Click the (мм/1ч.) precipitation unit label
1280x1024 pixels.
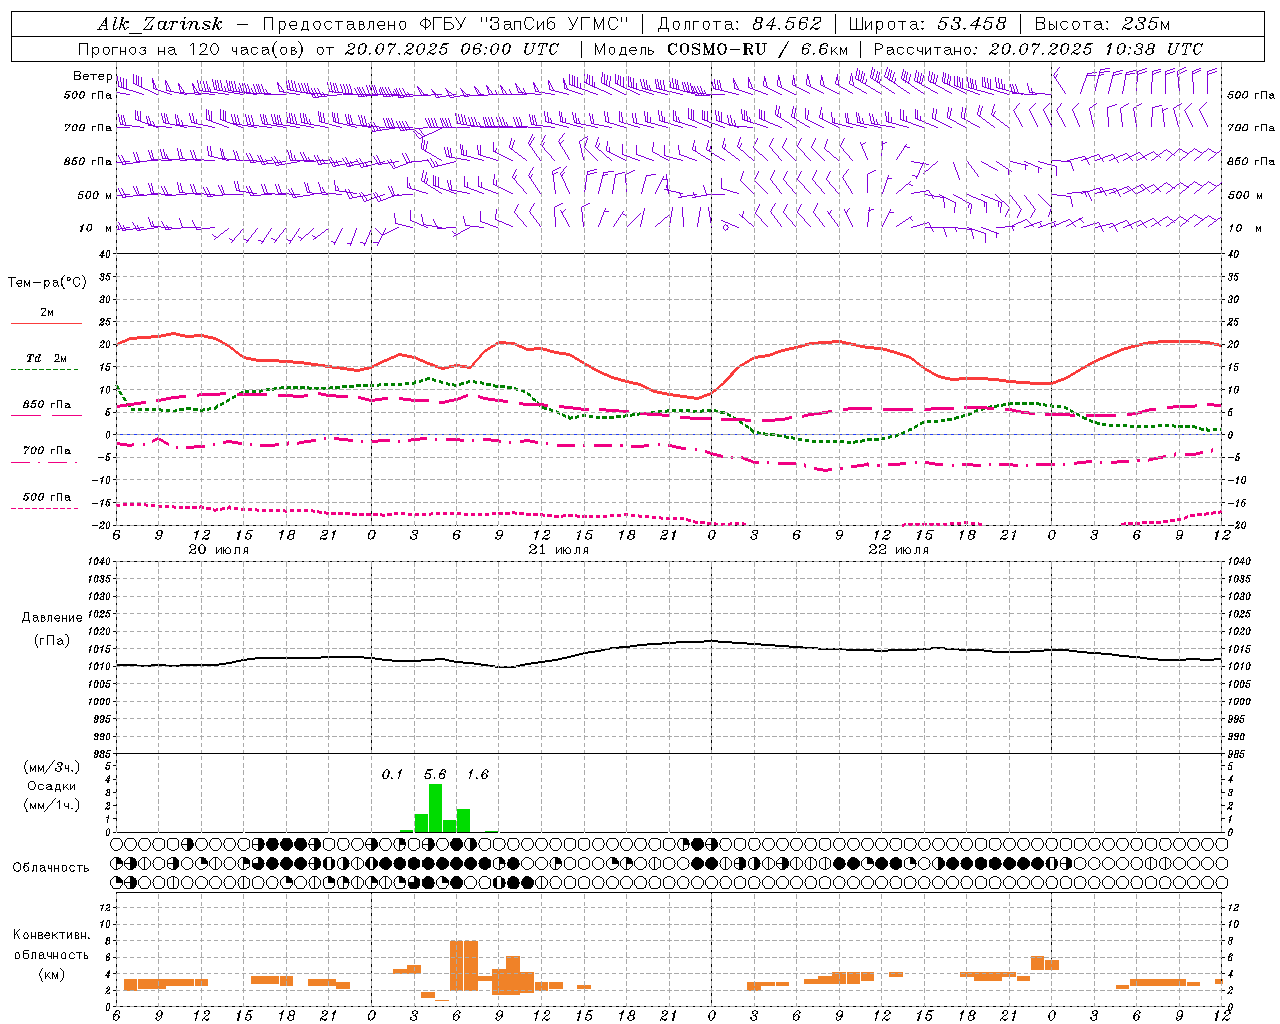[51, 805]
